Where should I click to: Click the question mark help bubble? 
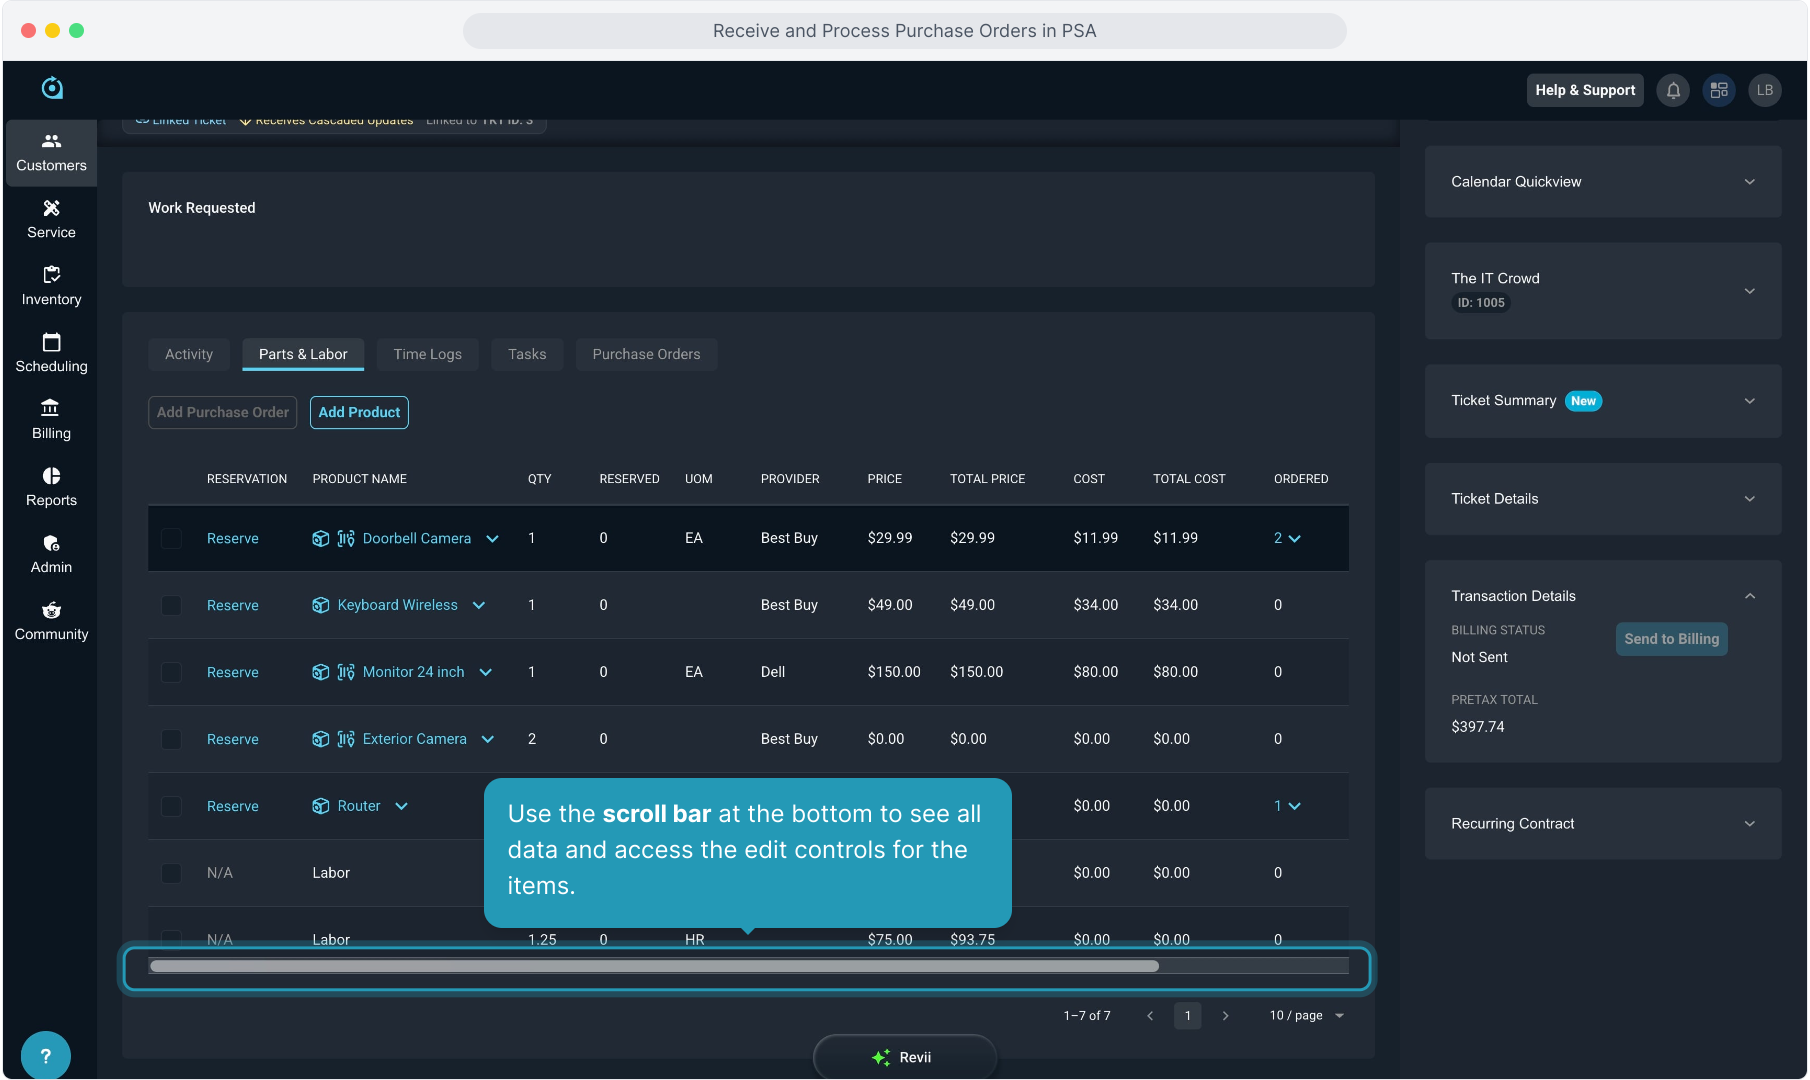click(x=45, y=1055)
